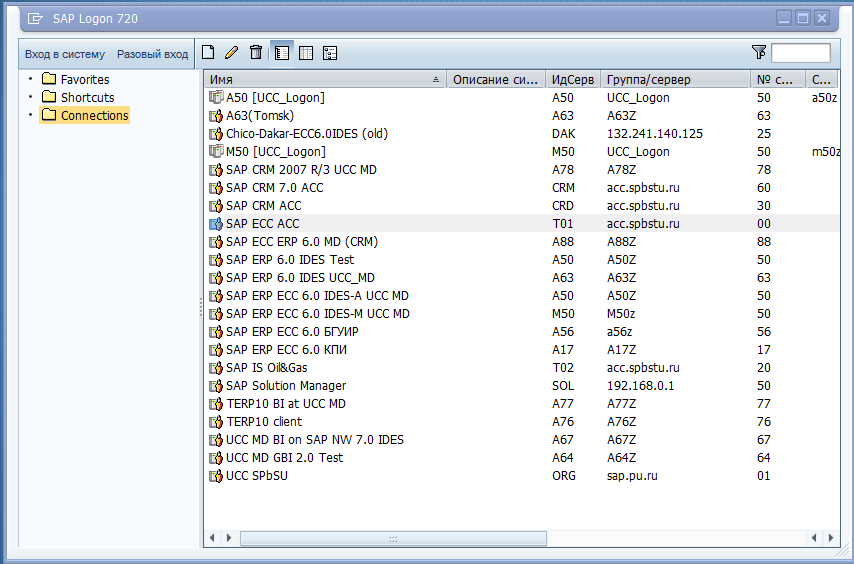Maximize the SAP Logon 720 window

tap(803, 18)
